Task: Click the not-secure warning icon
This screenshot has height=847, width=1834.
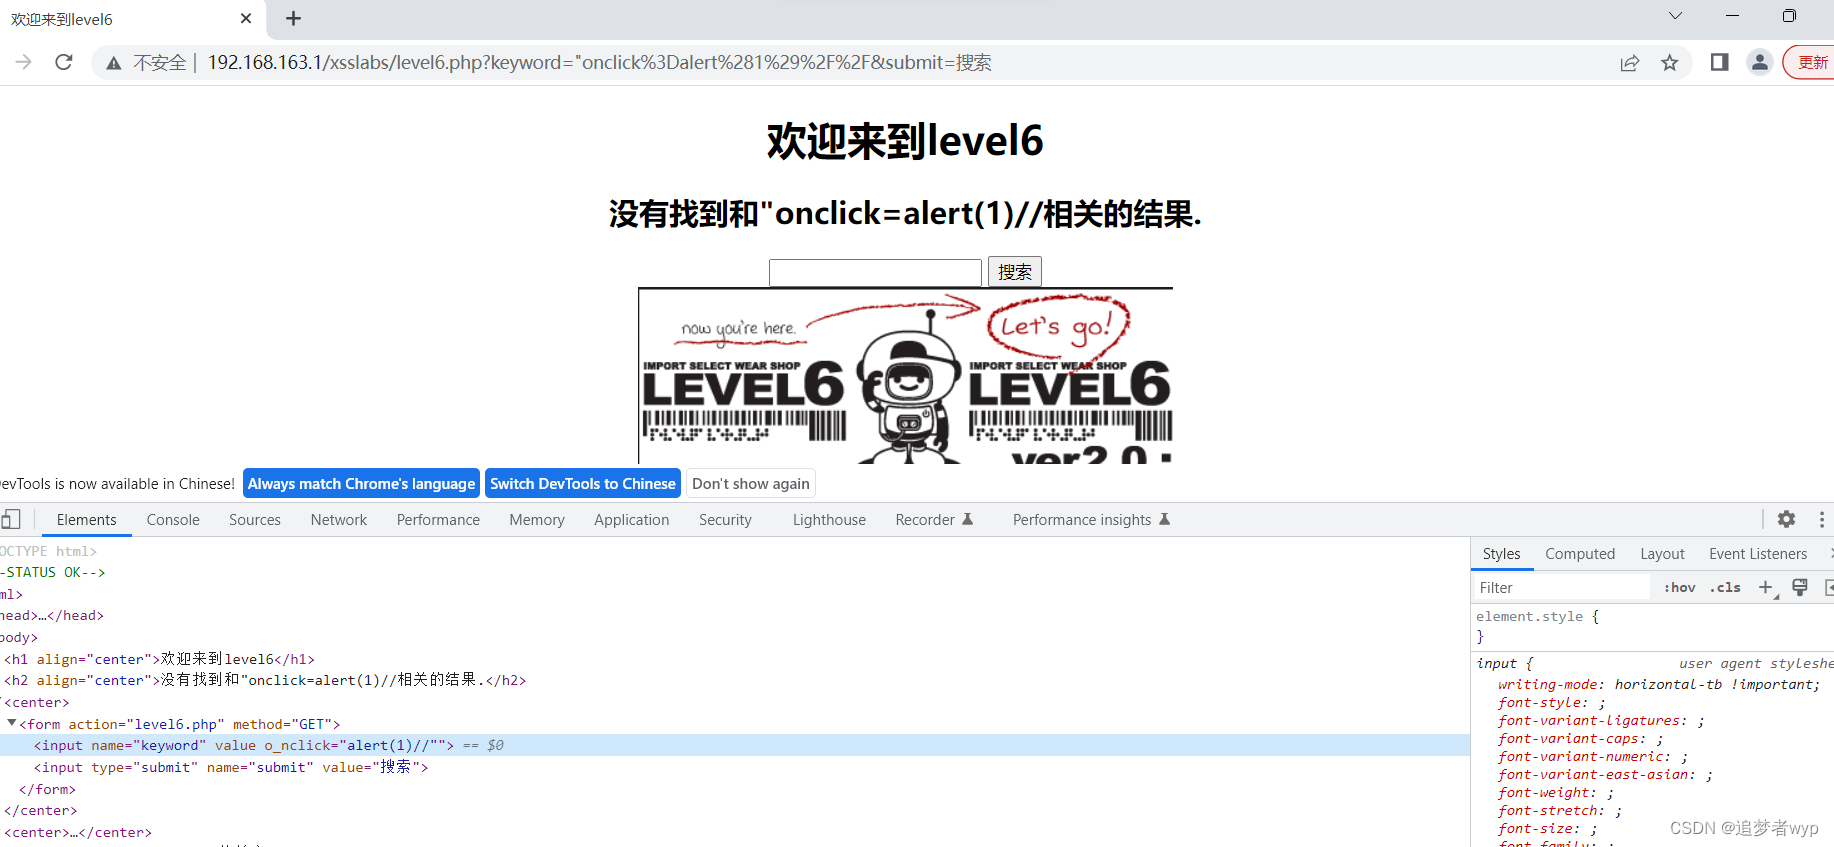Action: coord(114,63)
